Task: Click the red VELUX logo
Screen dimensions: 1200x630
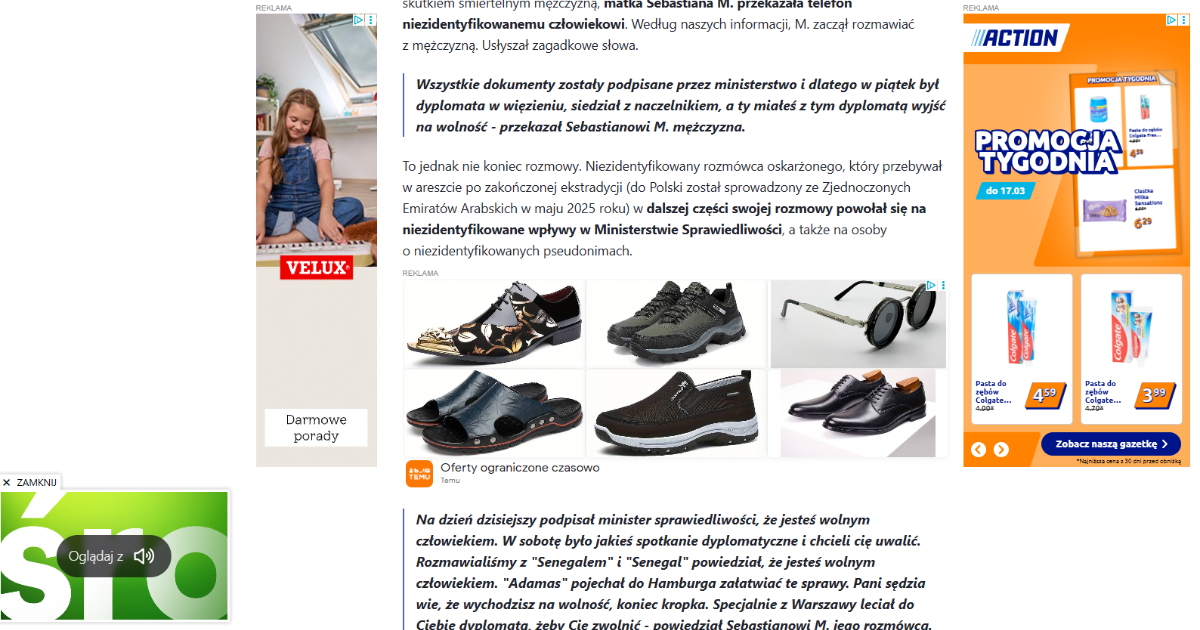Action: click(x=317, y=268)
